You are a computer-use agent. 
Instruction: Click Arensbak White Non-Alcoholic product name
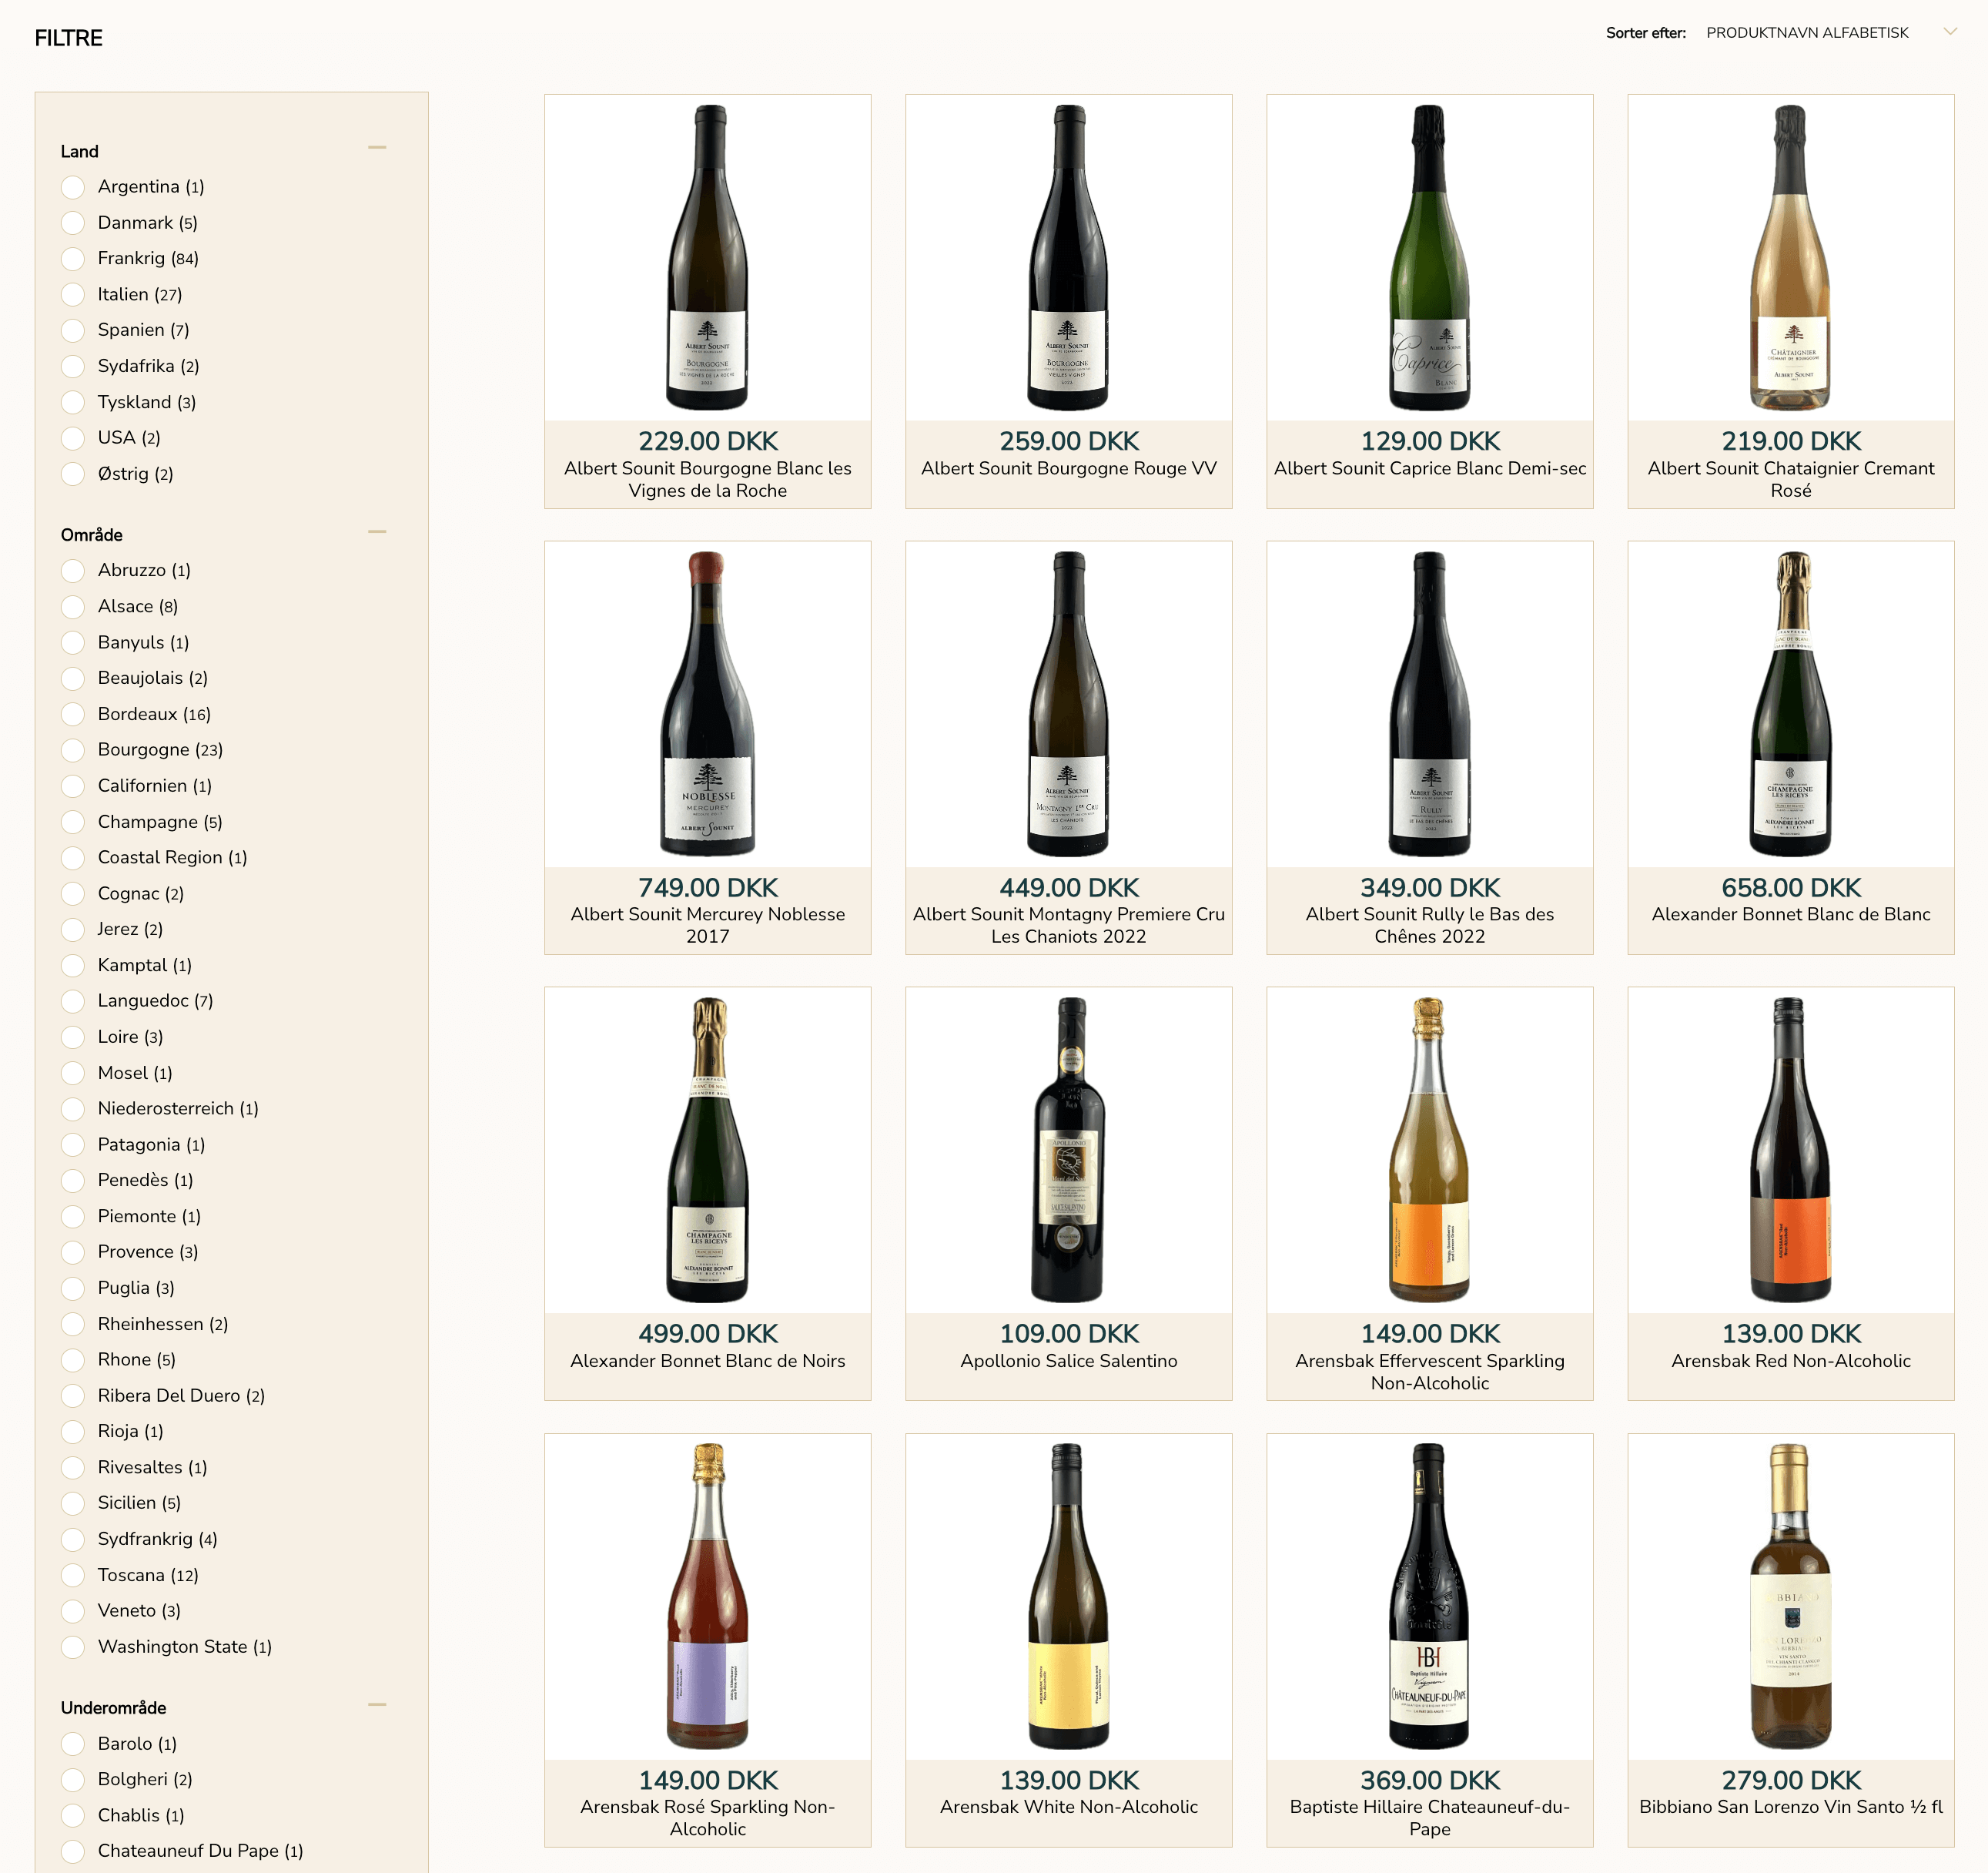pyautogui.click(x=1069, y=1807)
